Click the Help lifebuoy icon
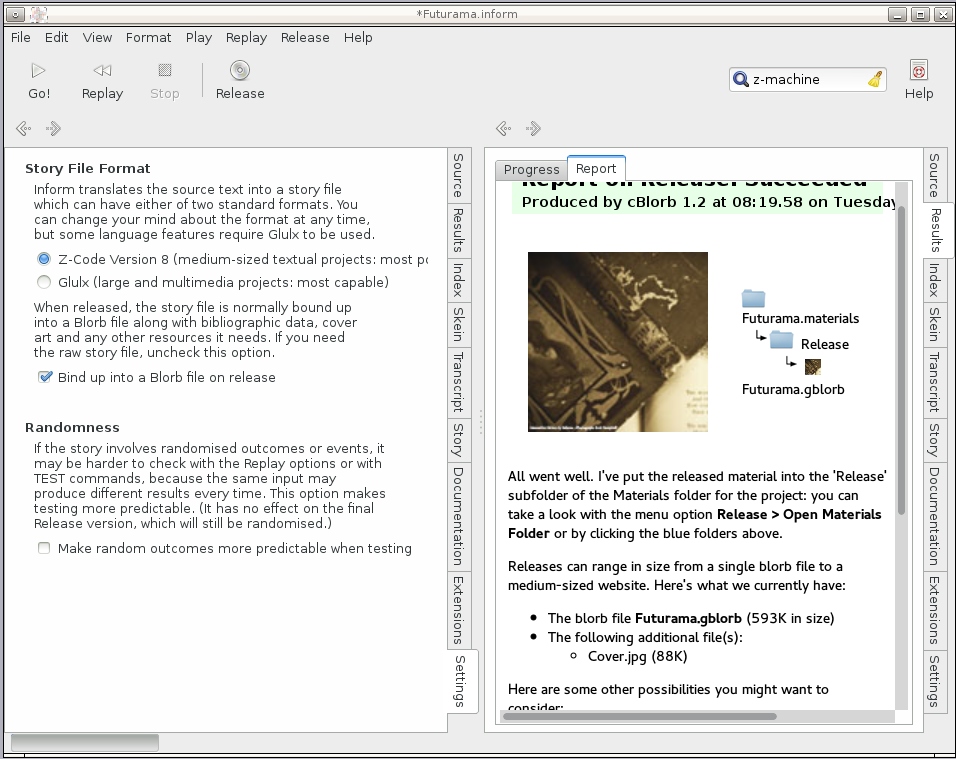 [x=919, y=71]
